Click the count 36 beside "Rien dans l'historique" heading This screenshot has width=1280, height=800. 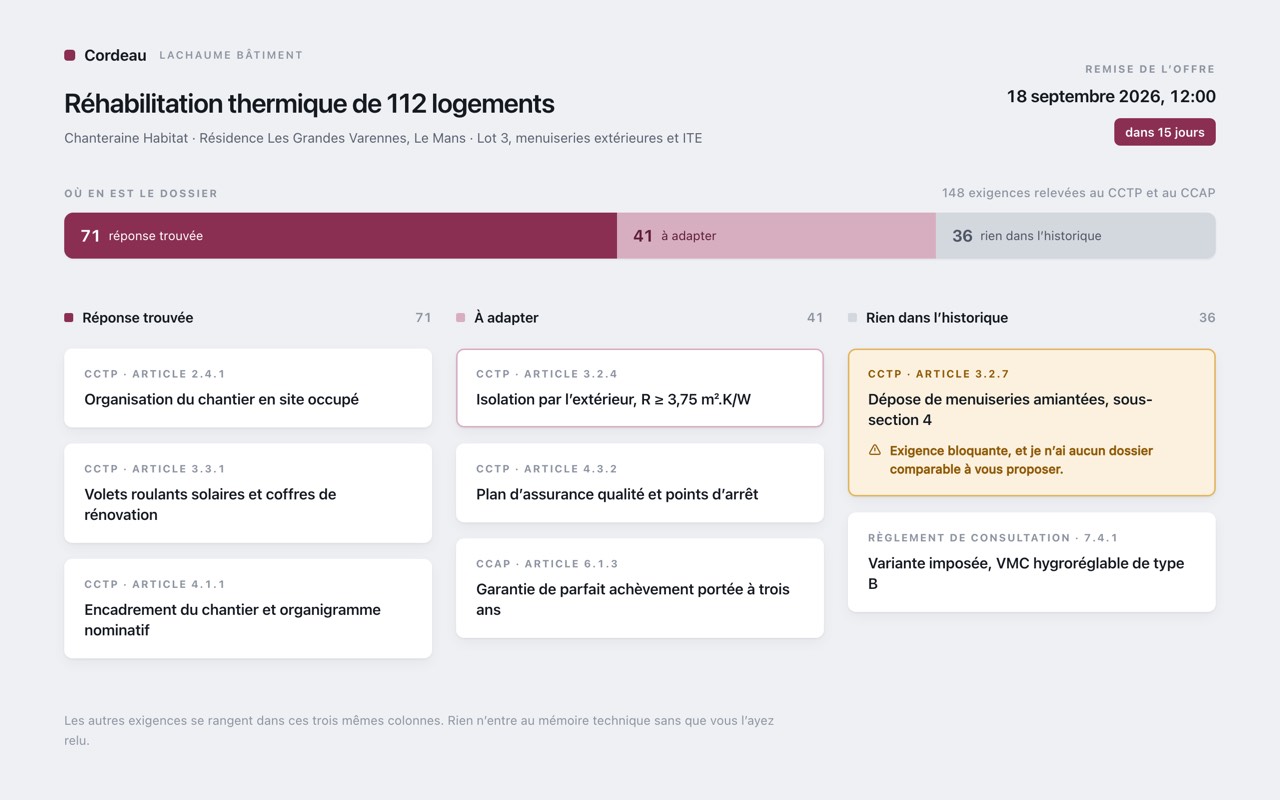pos(1207,318)
